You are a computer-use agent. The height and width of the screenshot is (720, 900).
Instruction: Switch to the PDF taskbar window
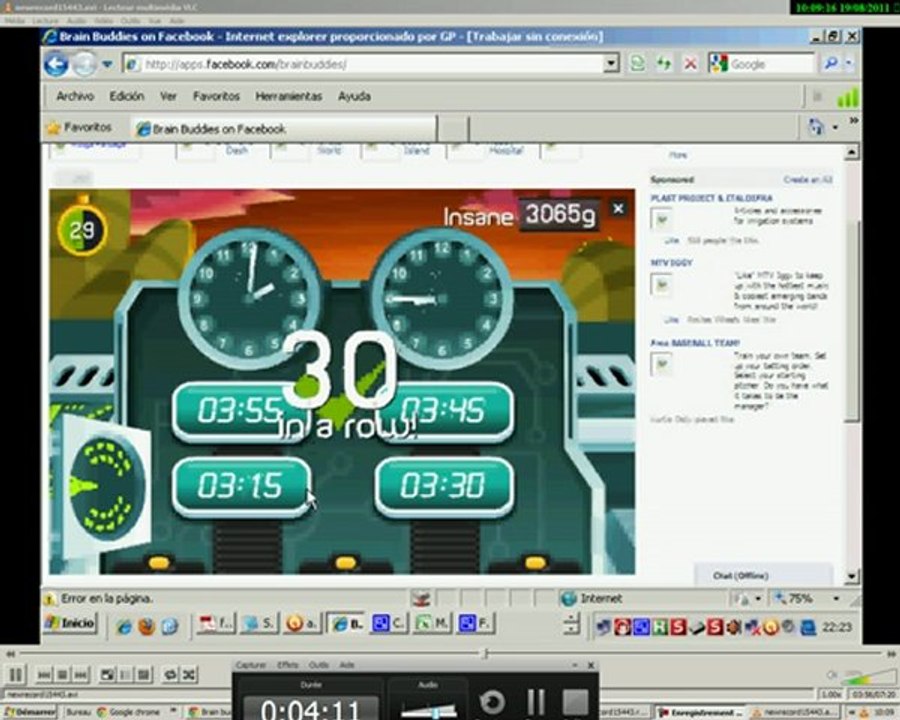[x=215, y=624]
